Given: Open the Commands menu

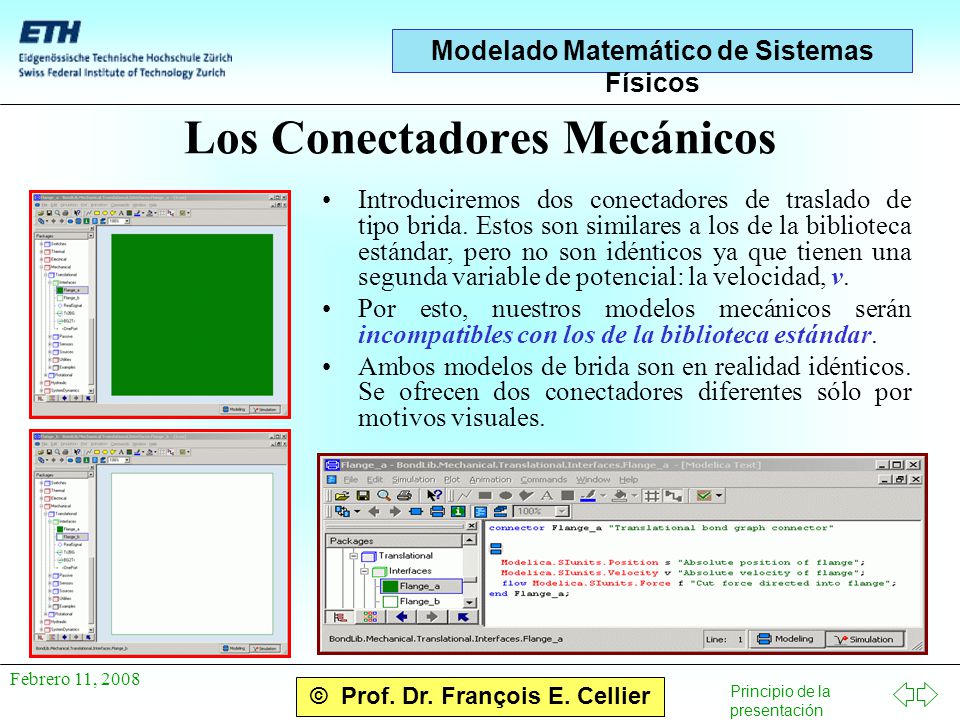Looking at the screenshot, I should click(544, 480).
